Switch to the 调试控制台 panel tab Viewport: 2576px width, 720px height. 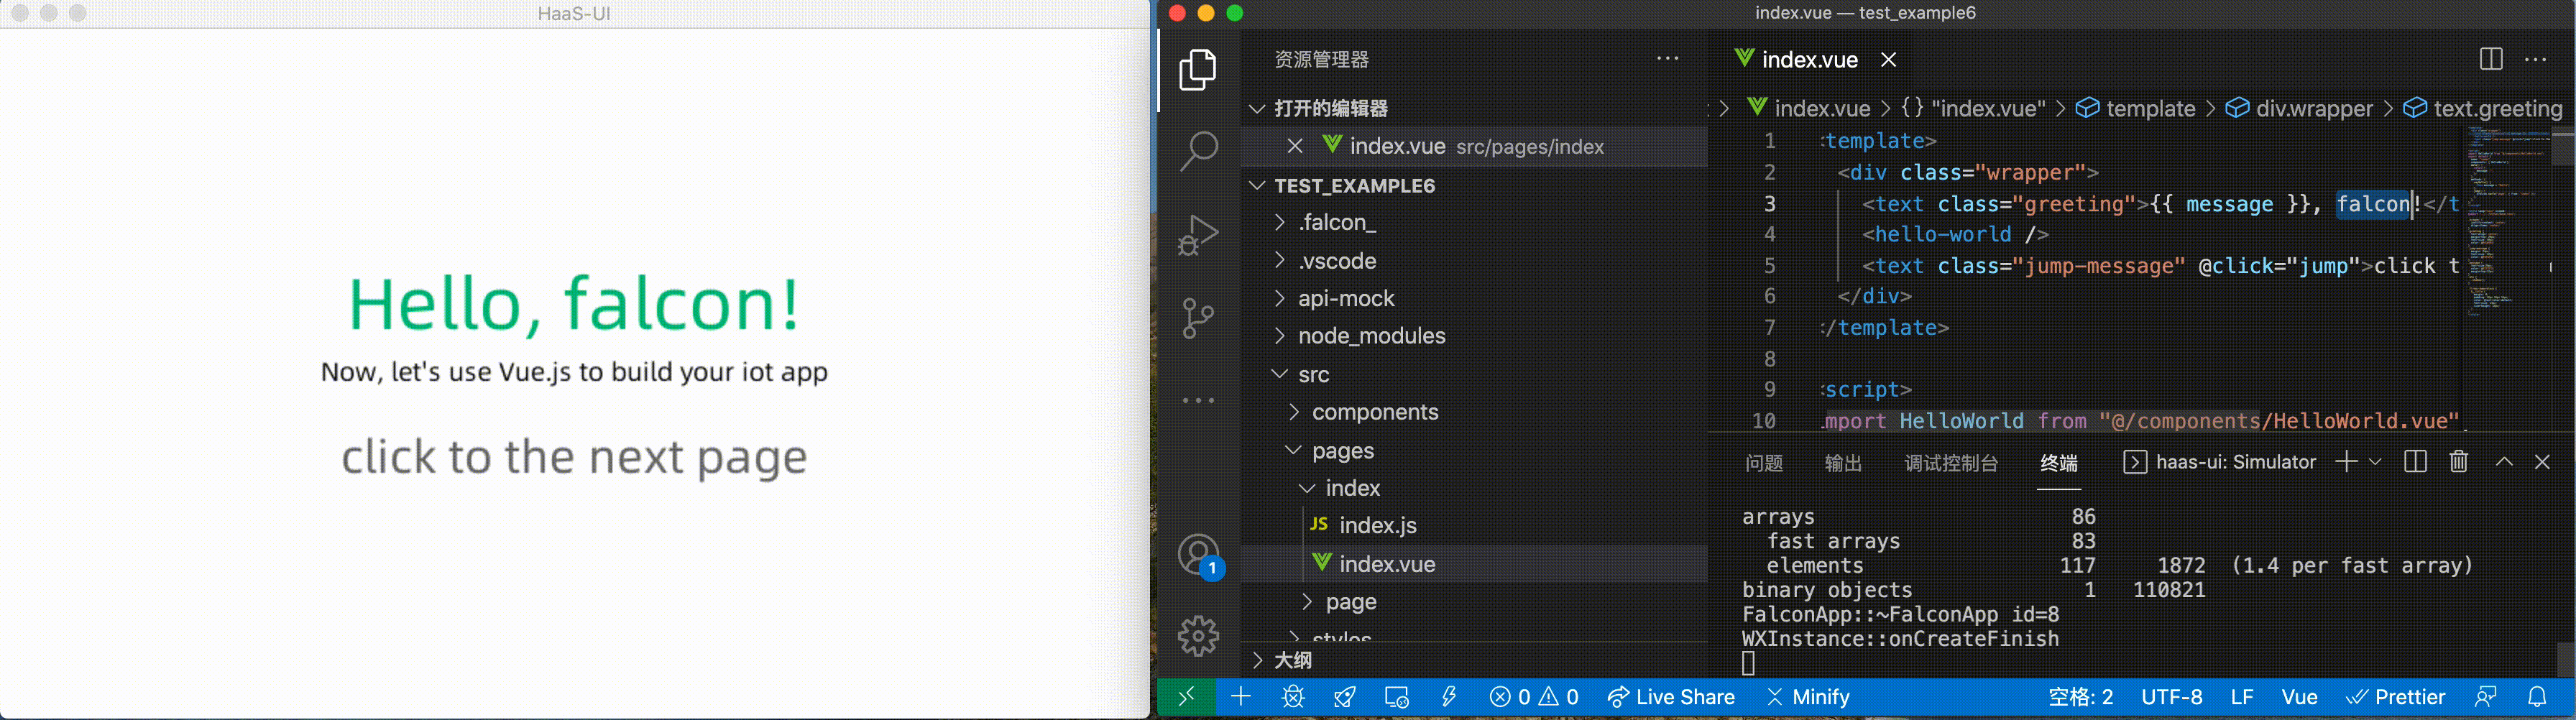click(x=1951, y=462)
